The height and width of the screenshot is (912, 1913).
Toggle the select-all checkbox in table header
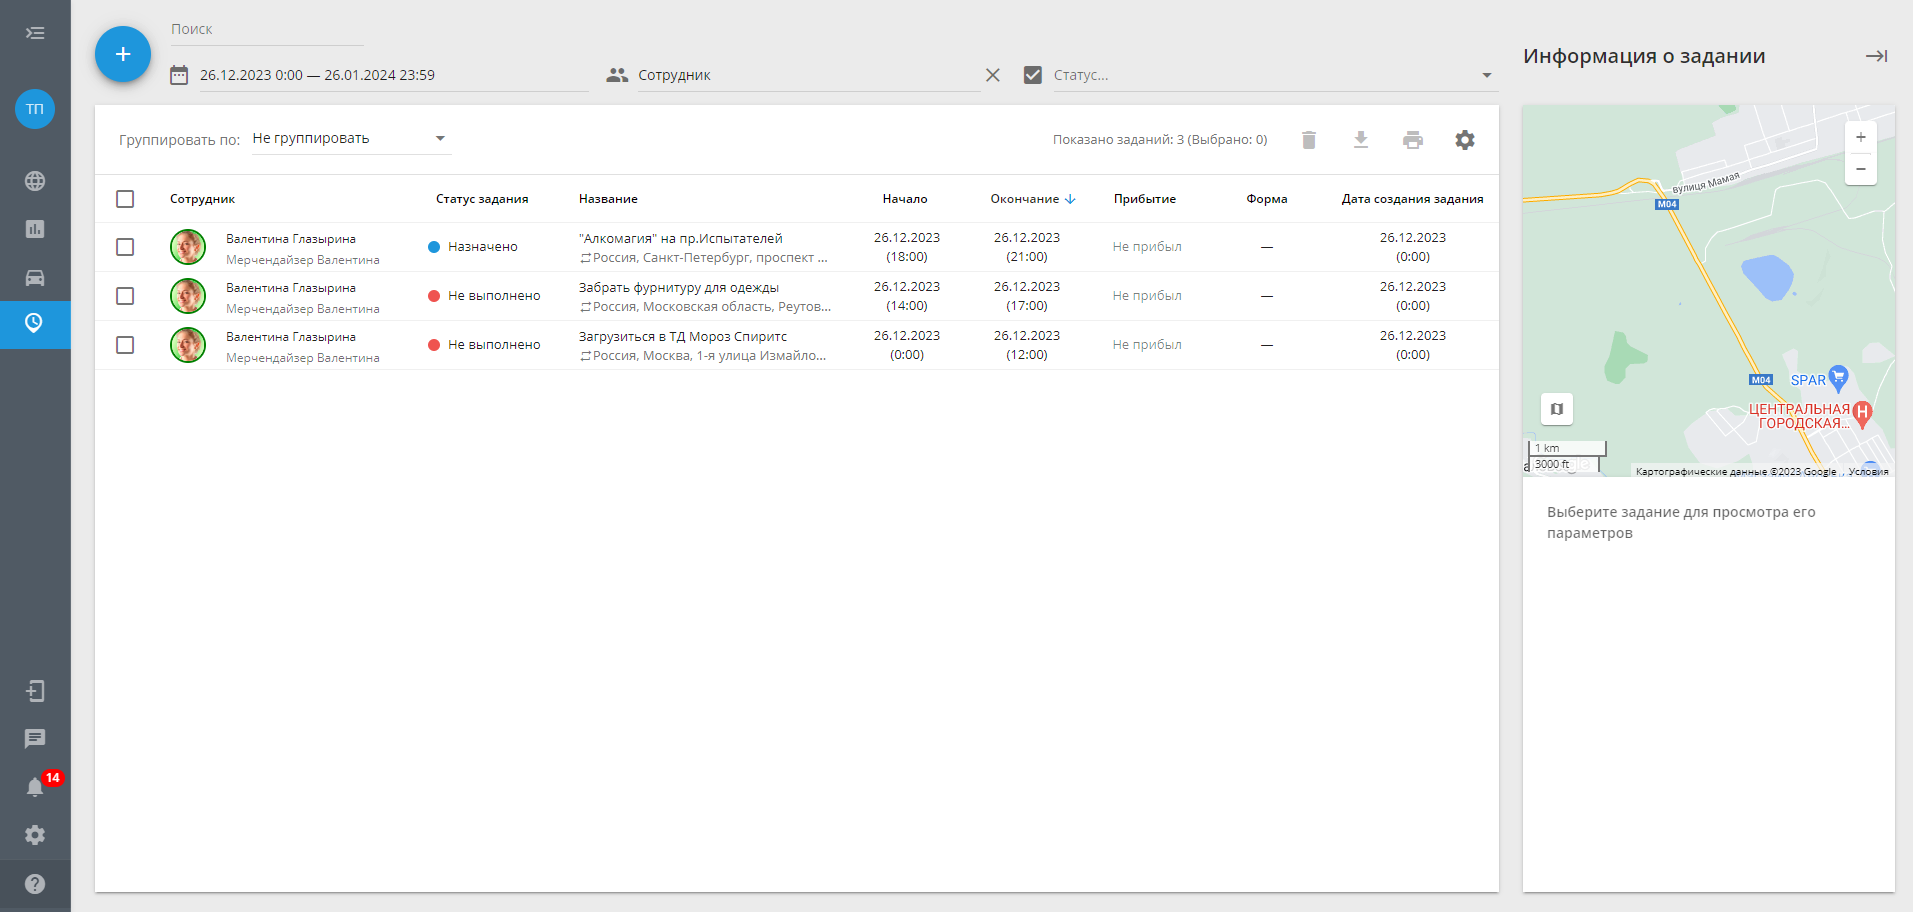125,199
